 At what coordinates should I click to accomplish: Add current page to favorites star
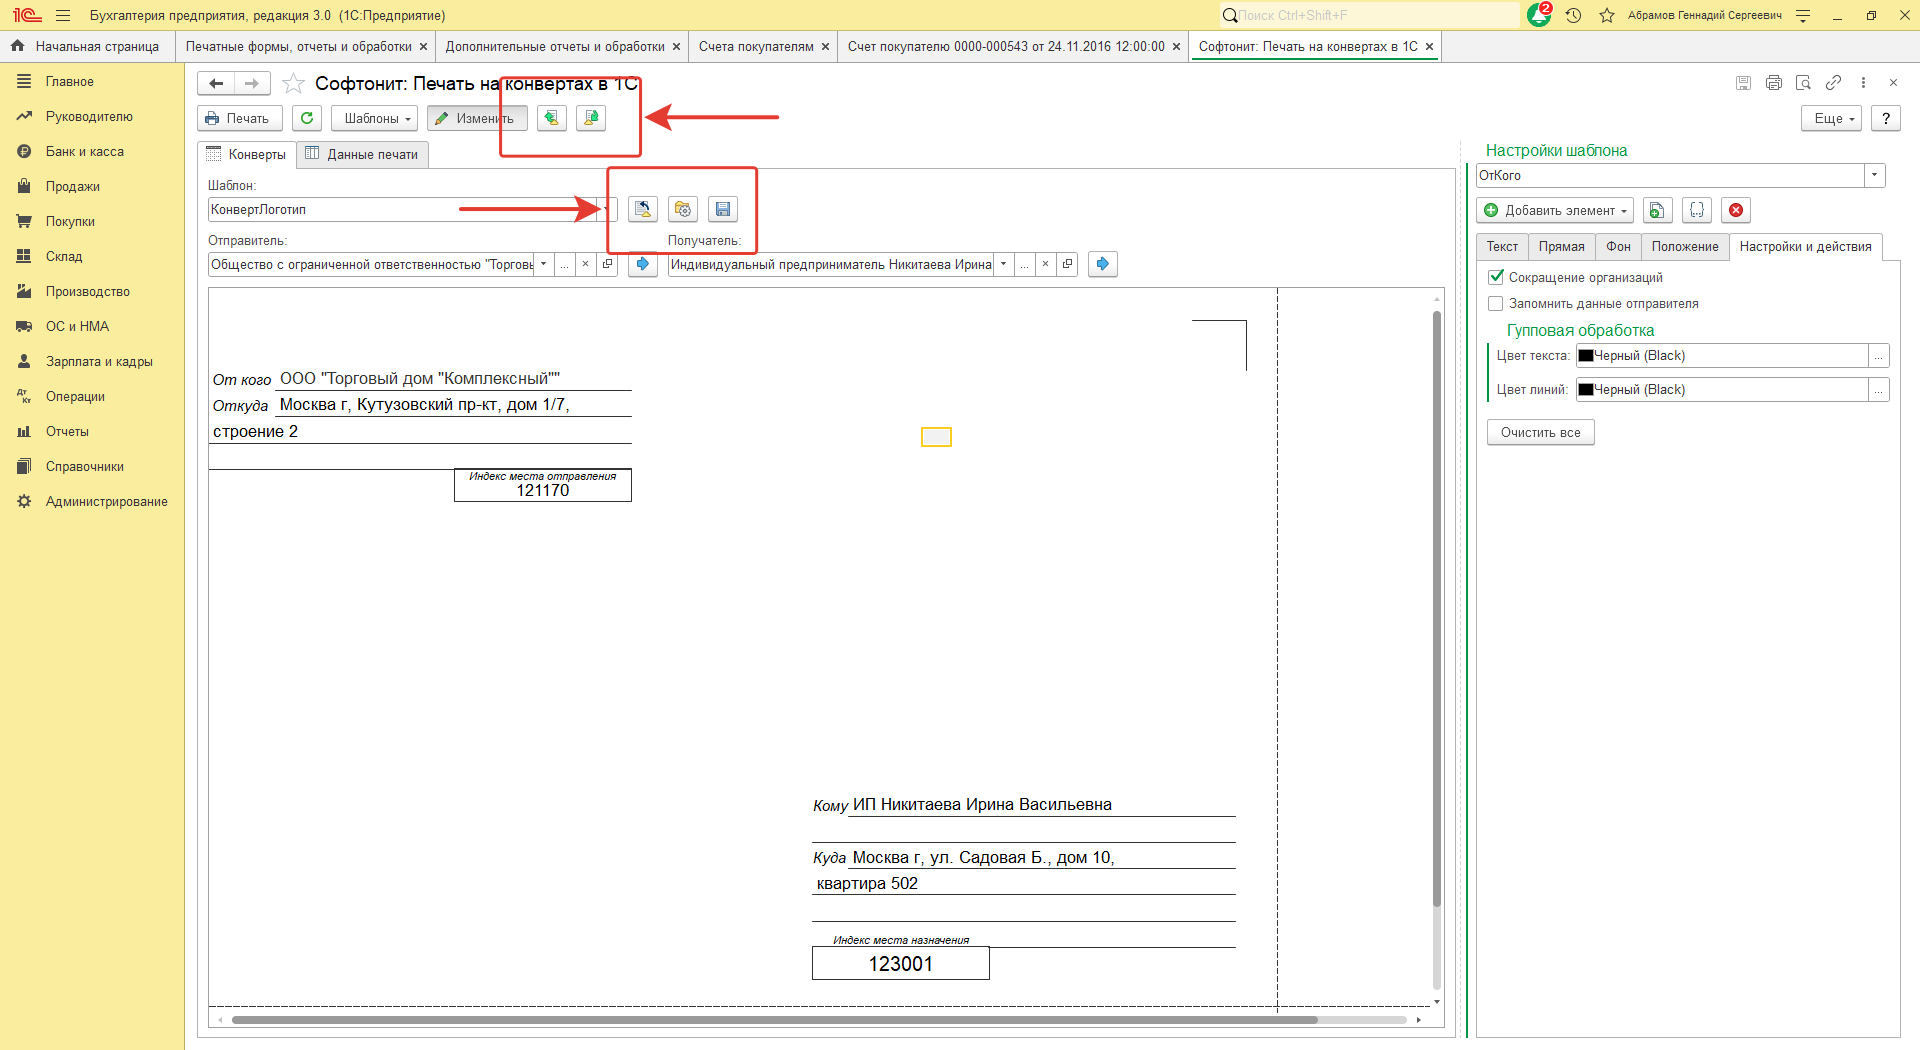(293, 84)
